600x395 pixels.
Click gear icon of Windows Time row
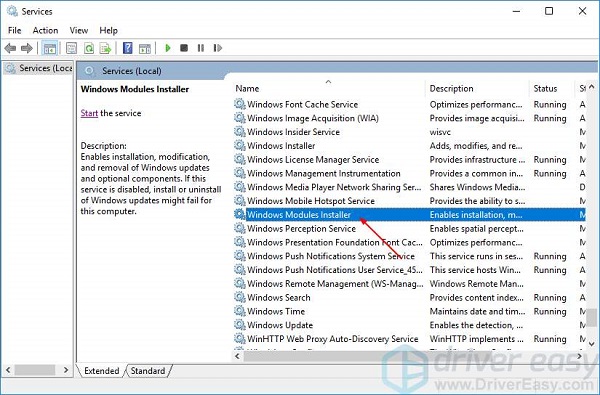tap(240, 311)
